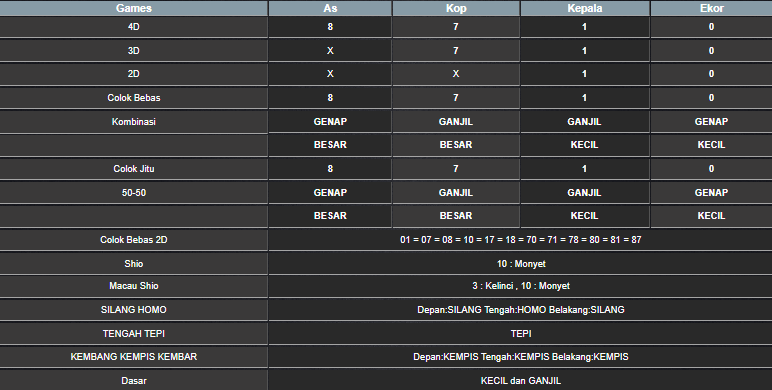Click As value 8 in Colok Jitu row
Image resolution: width=772 pixels, height=390 pixels.
click(330, 169)
